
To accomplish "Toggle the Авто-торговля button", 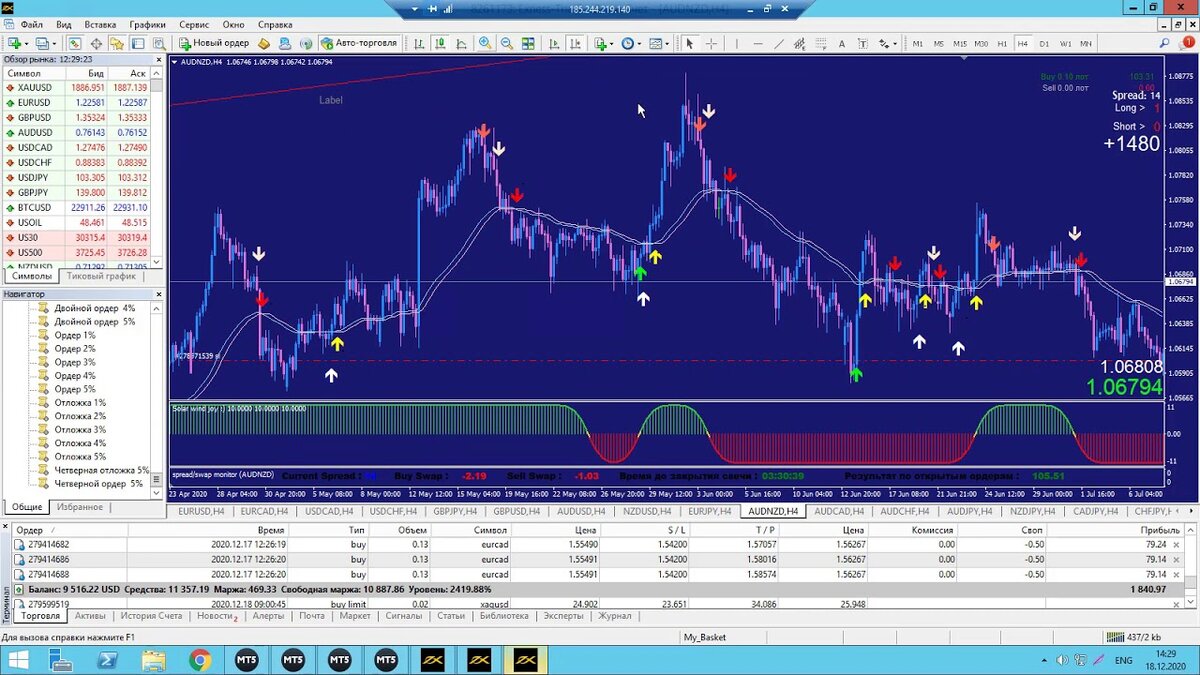I will tap(359, 43).
